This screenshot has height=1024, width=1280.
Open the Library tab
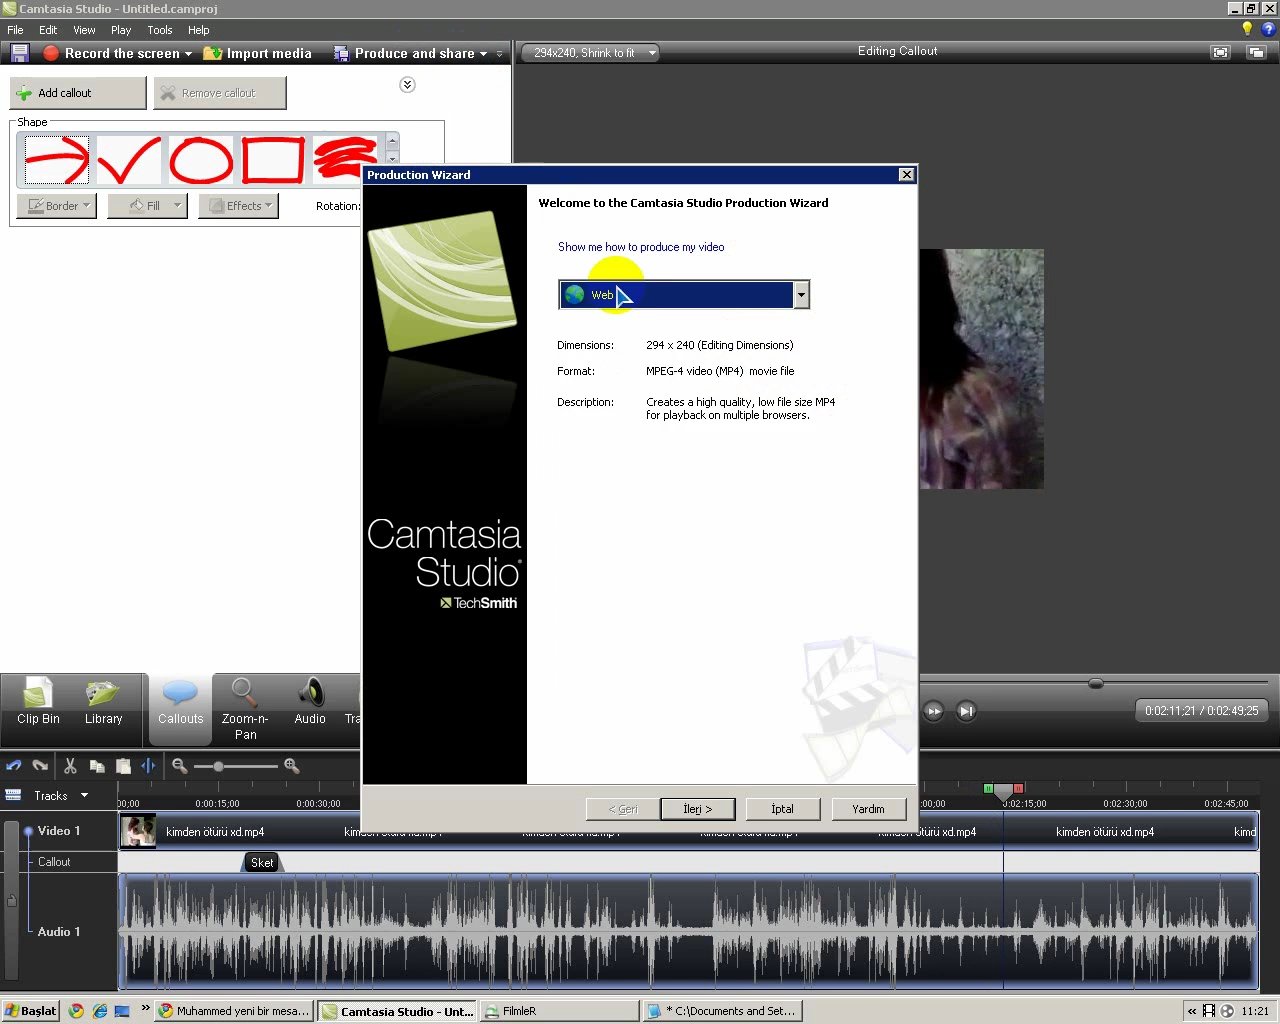[103, 702]
